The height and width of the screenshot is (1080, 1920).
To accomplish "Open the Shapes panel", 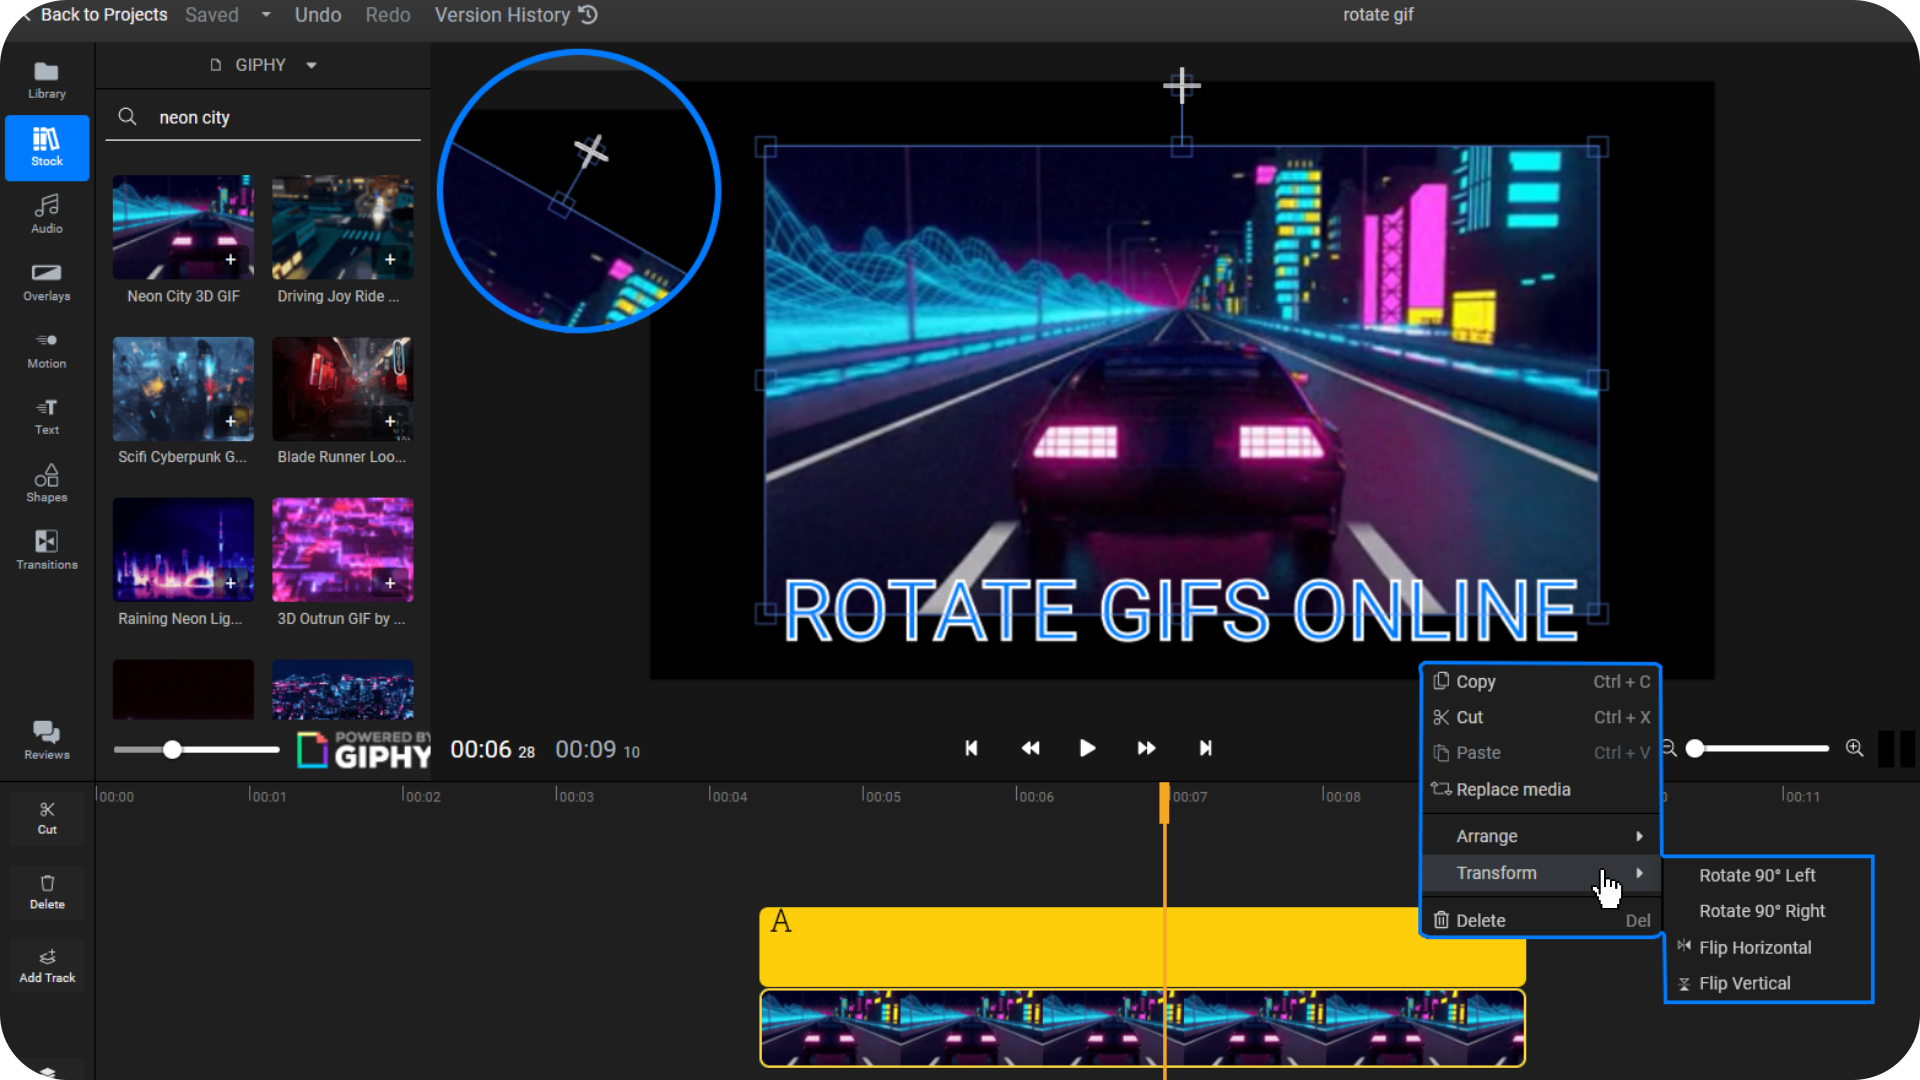I will [46, 483].
